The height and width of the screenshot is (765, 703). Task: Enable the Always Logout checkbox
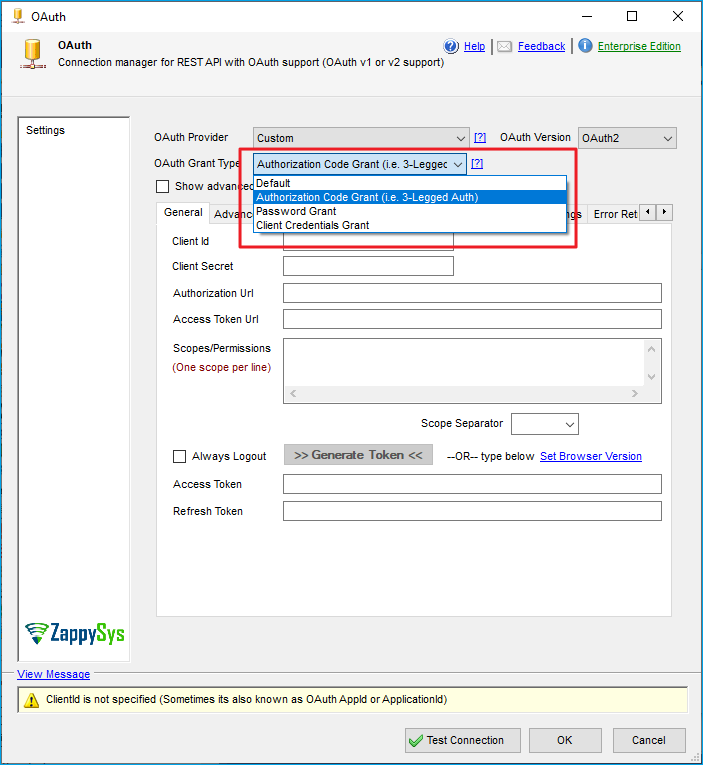click(x=180, y=456)
